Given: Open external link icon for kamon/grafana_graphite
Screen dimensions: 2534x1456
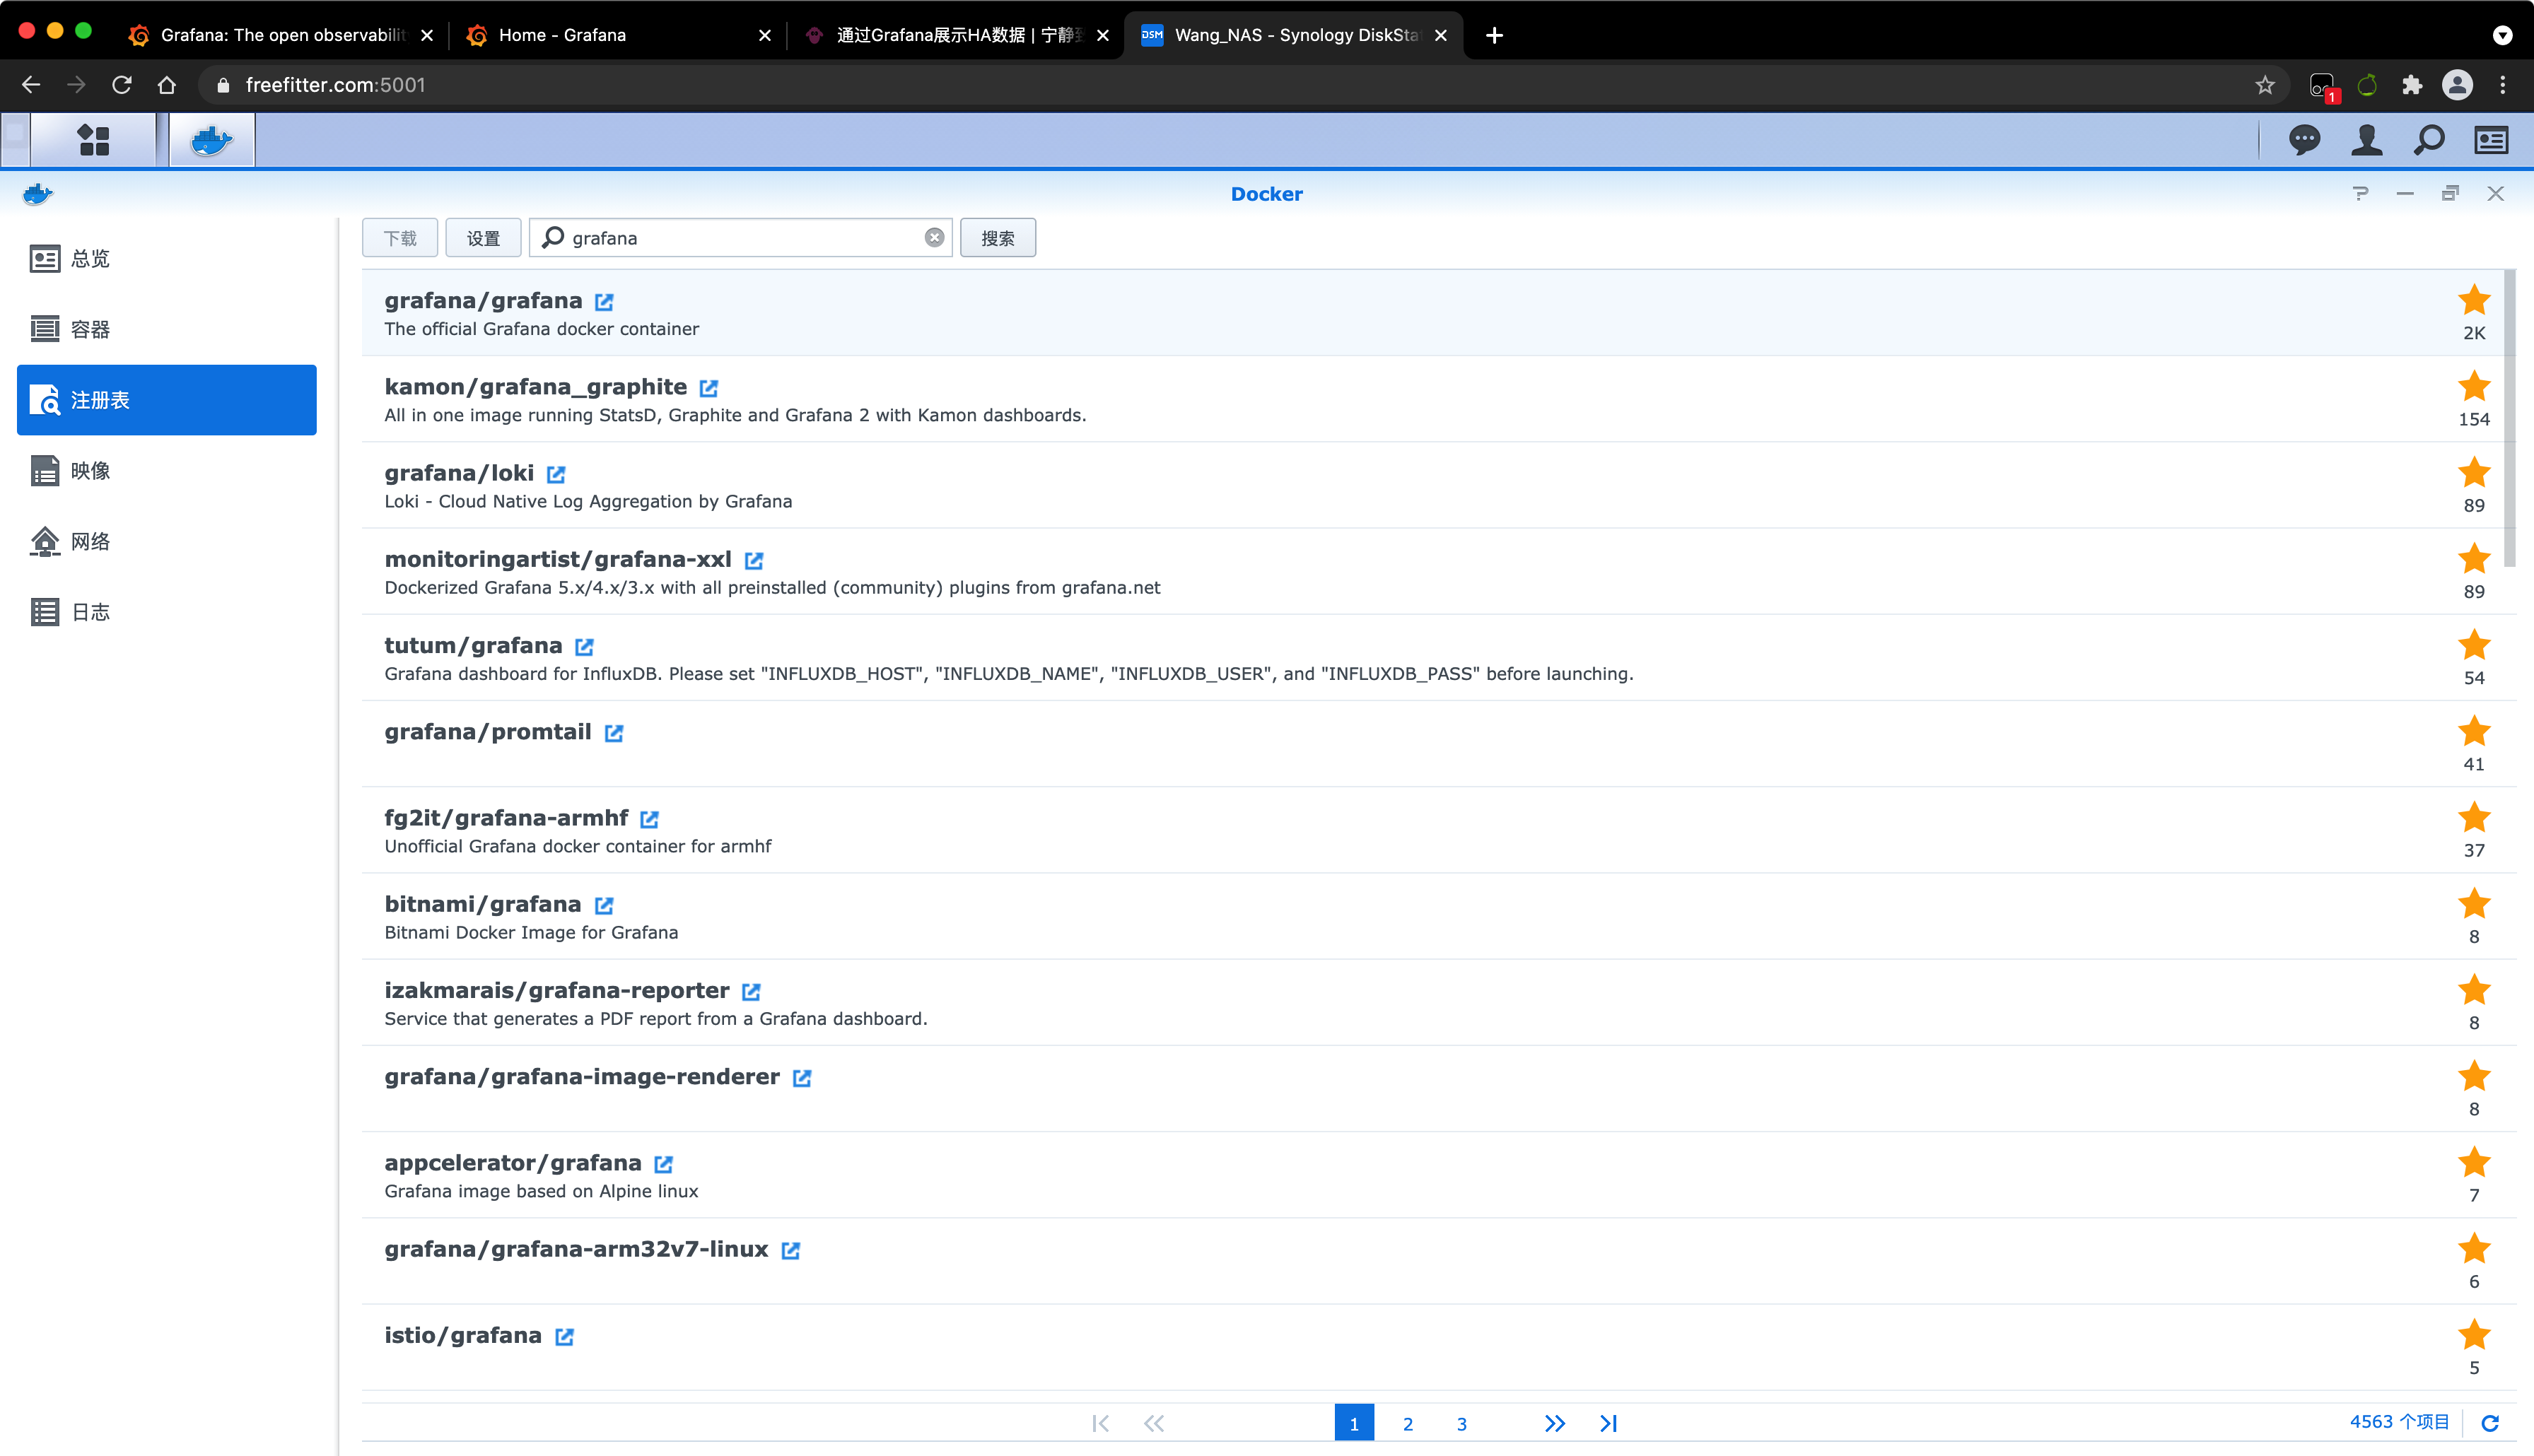Looking at the screenshot, I should click(x=709, y=388).
